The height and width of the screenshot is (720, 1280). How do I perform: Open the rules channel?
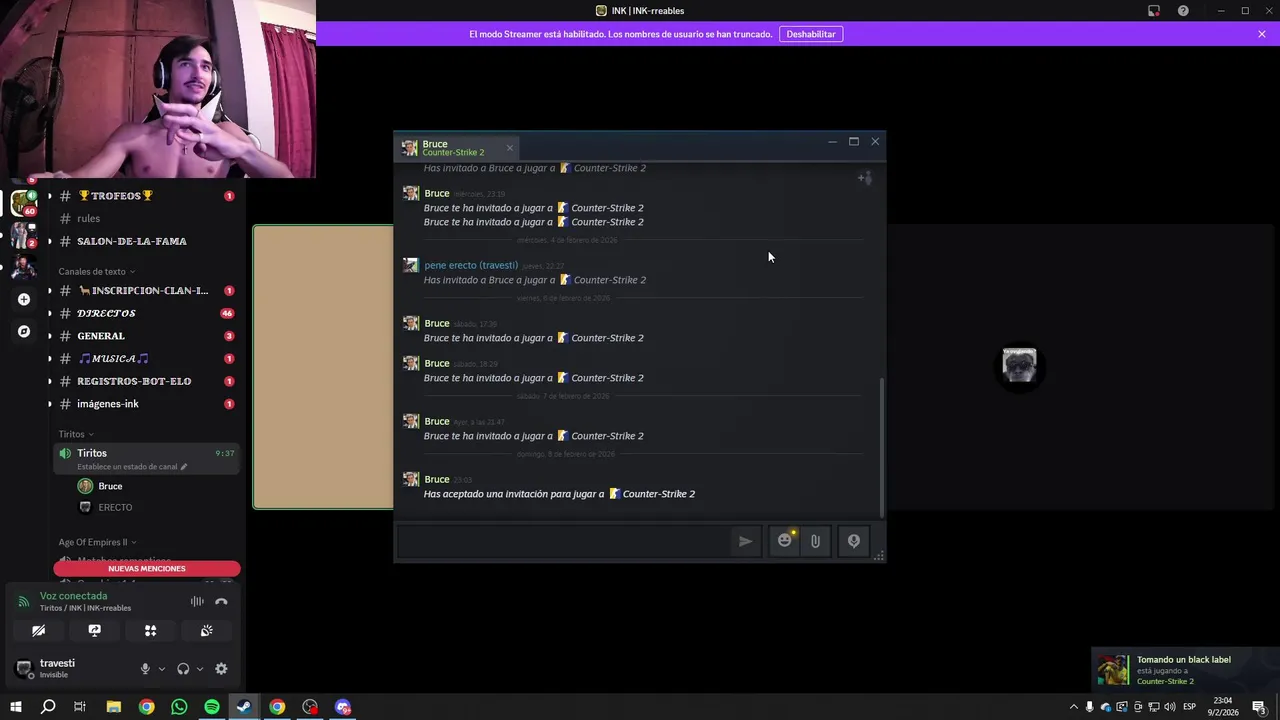point(146,218)
